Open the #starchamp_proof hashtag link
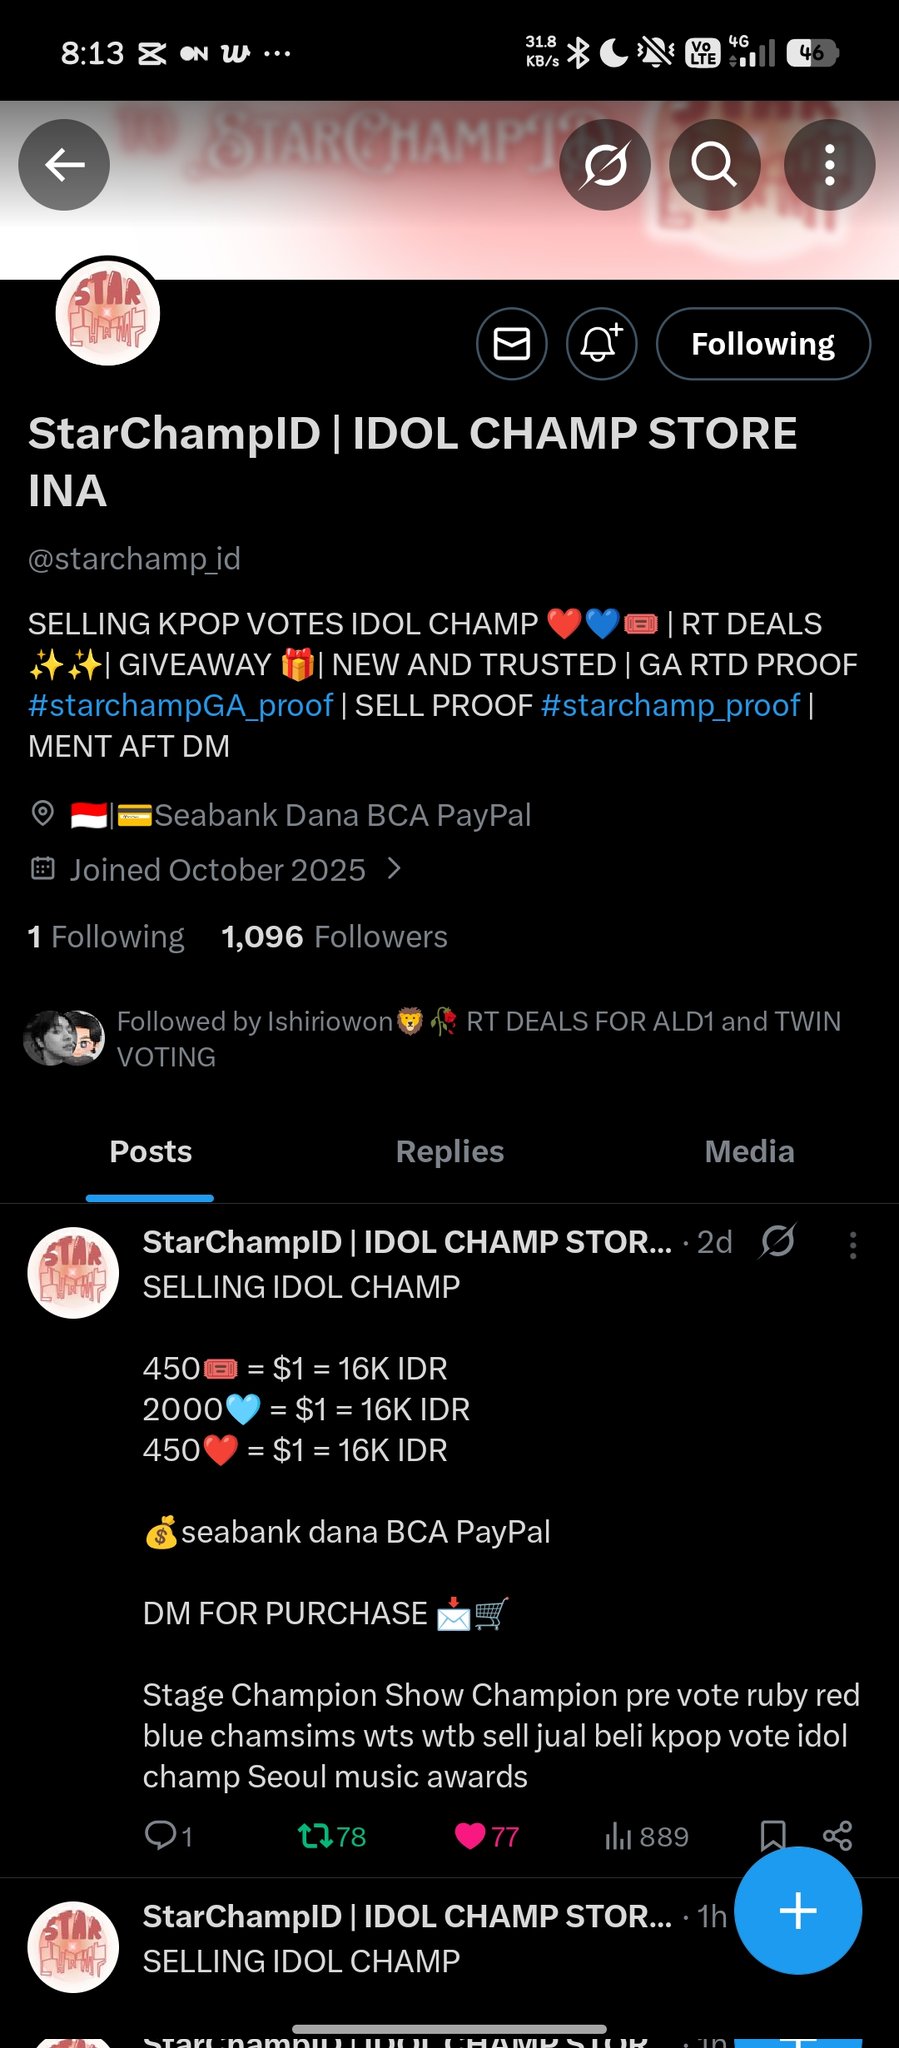 (x=670, y=705)
